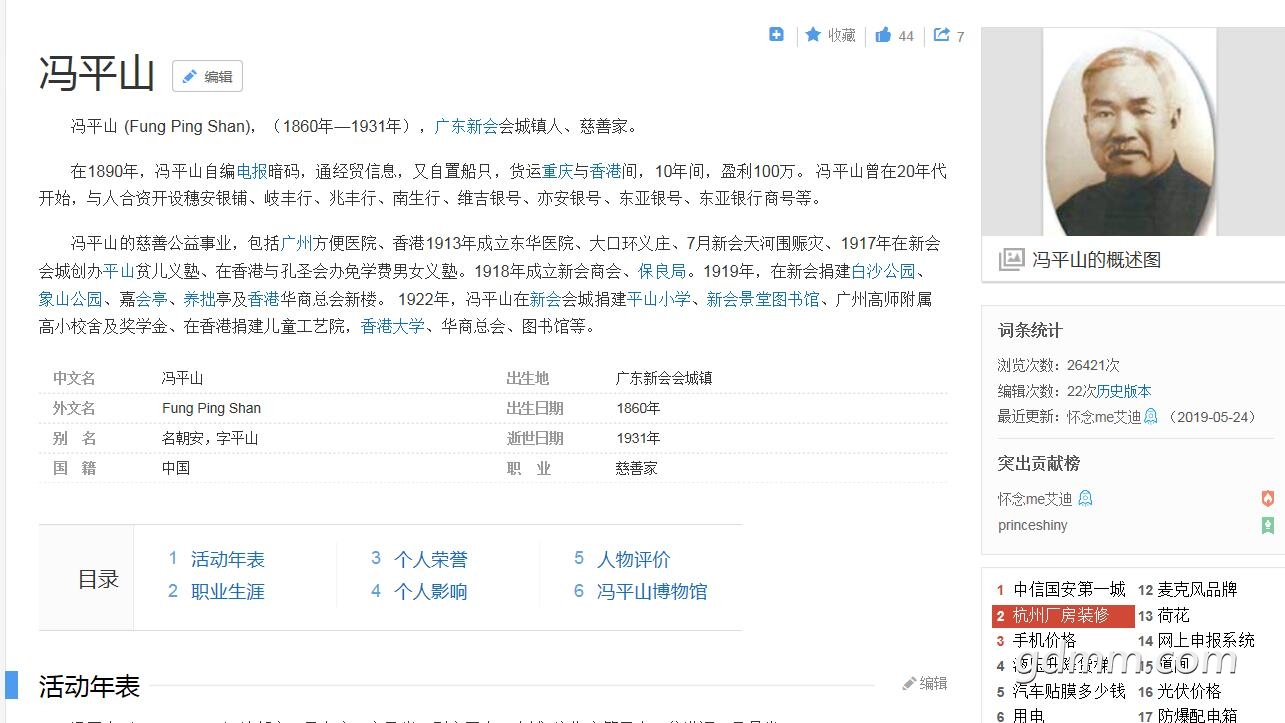Click the like count 44

pyautogui.click(x=906, y=36)
